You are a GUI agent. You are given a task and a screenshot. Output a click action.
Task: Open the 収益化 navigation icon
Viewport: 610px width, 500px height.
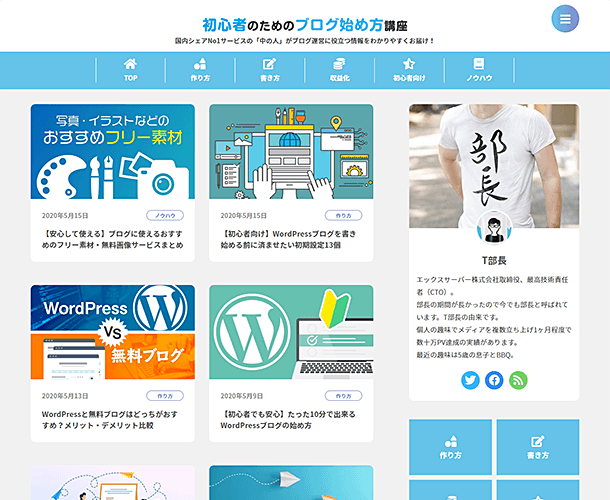[x=338, y=64]
